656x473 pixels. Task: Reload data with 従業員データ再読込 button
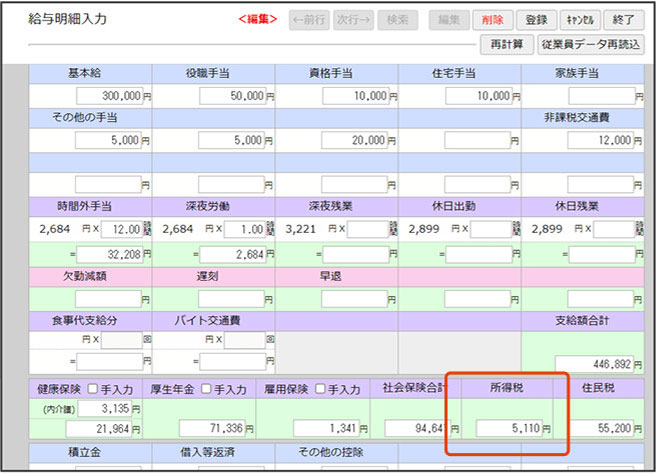[x=590, y=45]
